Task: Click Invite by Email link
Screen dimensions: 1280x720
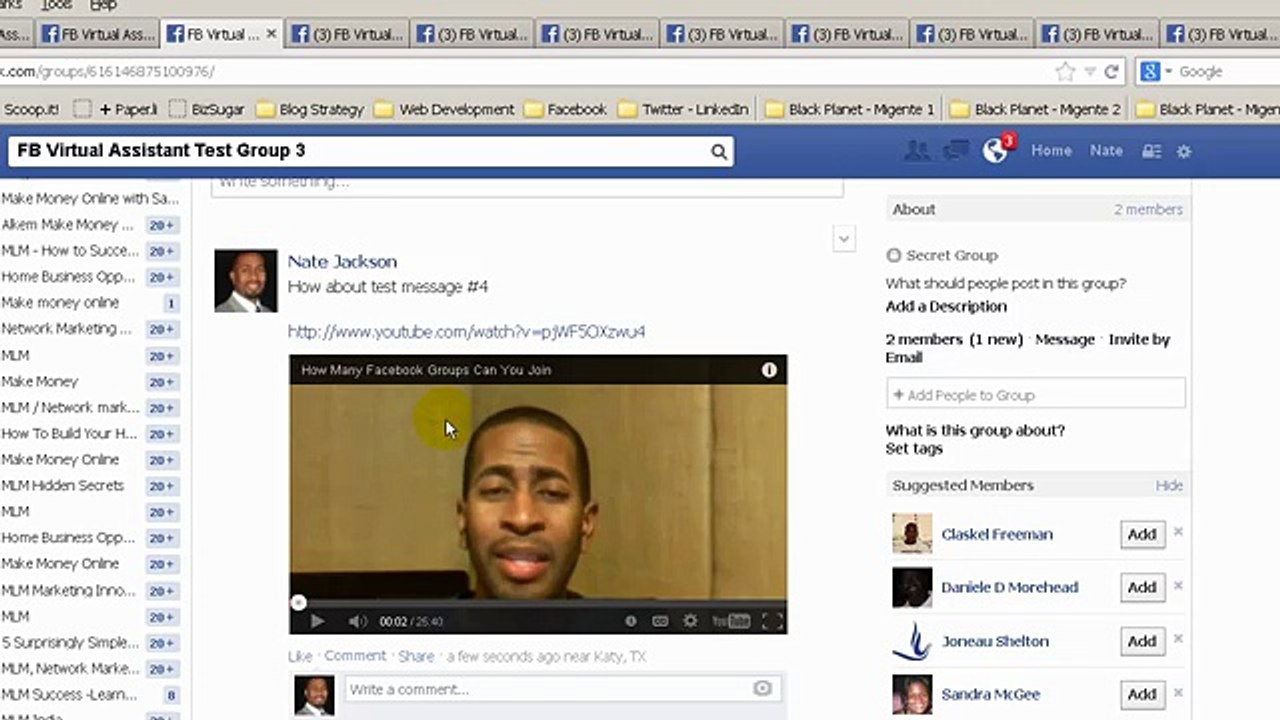Action: [x=1027, y=348]
